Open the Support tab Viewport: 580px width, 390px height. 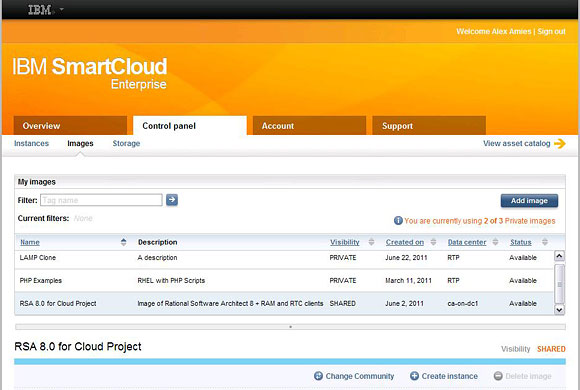pyautogui.click(x=429, y=126)
